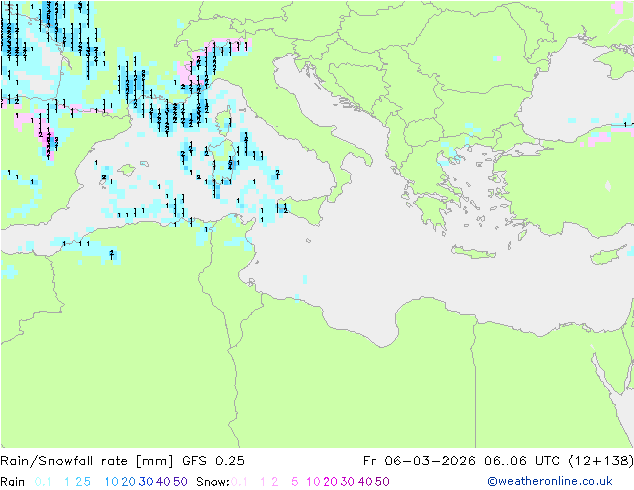The width and height of the screenshot is (634, 490).
Task: Click the "Rain" legend label
Action: 13,482
